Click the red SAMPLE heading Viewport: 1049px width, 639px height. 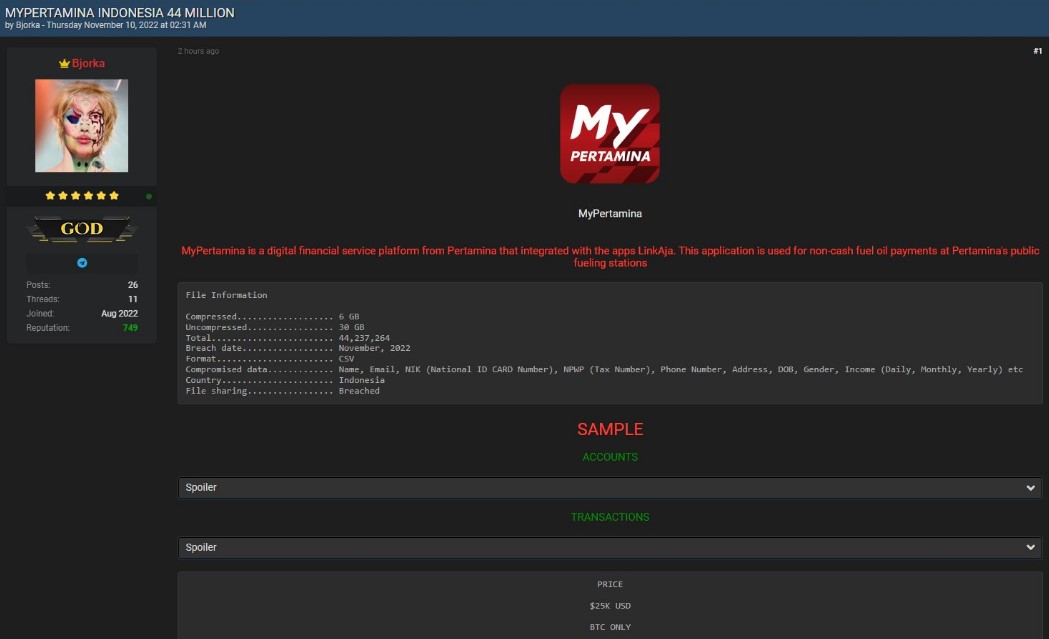tap(610, 430)
